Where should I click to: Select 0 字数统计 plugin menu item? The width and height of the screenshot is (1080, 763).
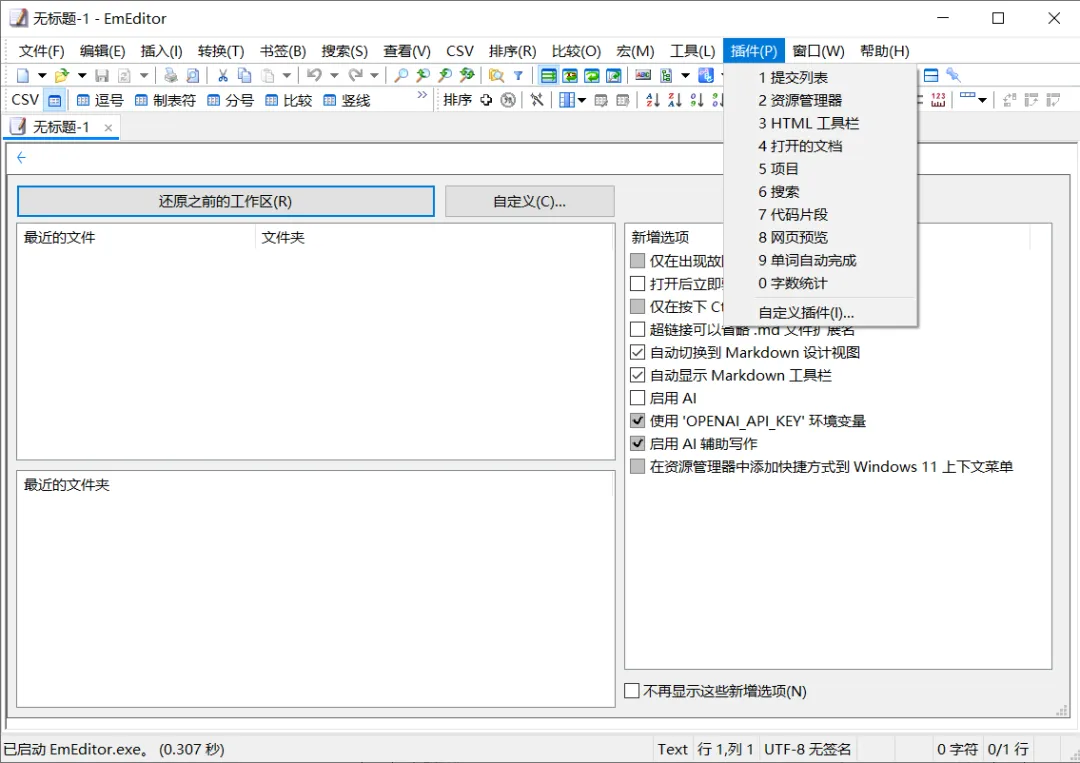click(820, 283)
